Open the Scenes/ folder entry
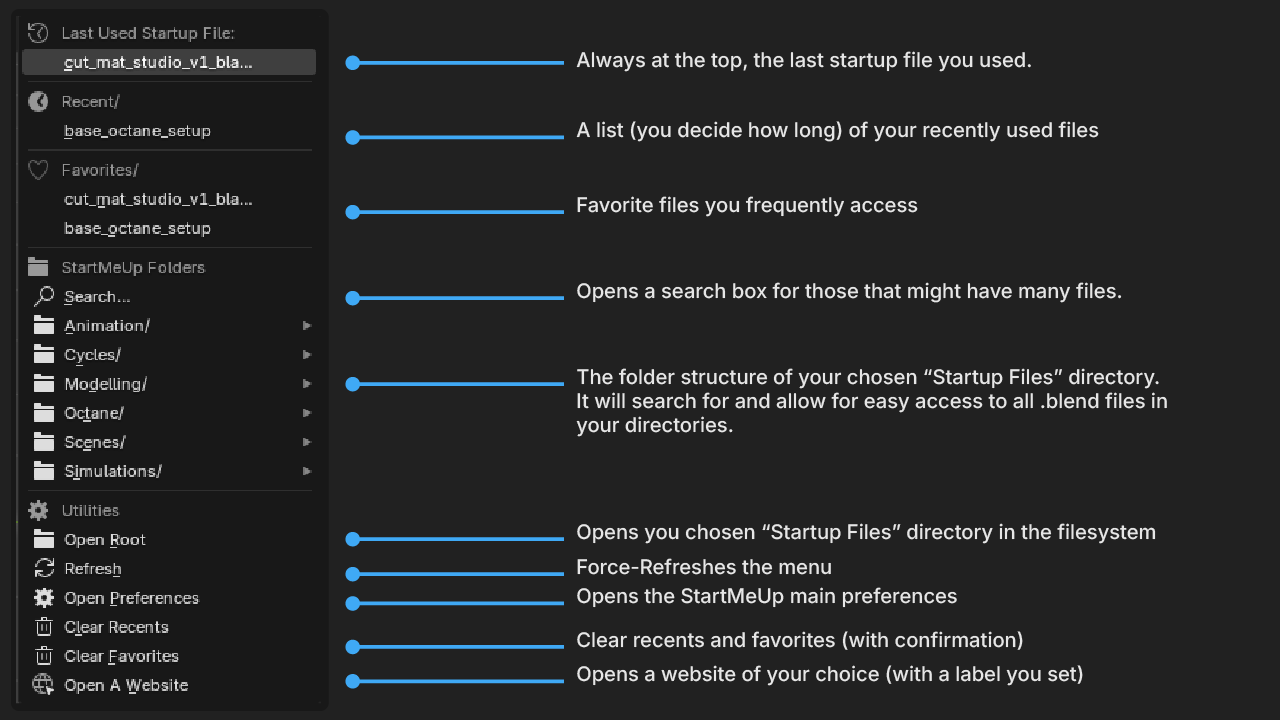The height and width of the screenshot is (720, 1280). [x=95, y=442]
